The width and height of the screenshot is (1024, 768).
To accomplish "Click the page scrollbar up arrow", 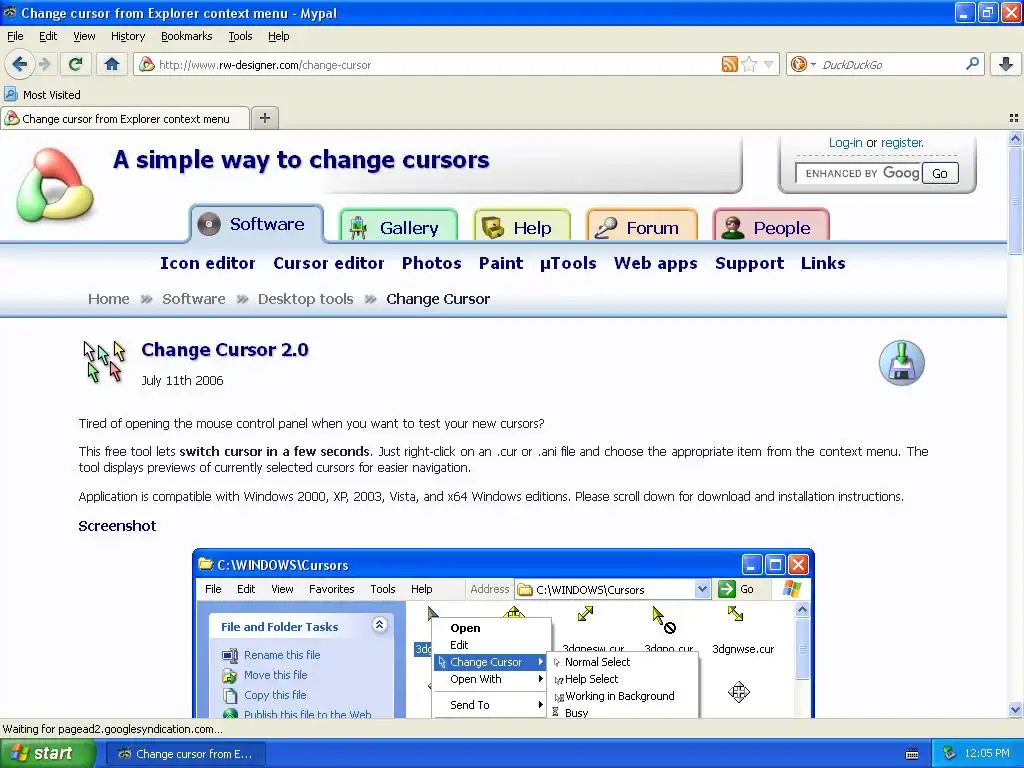I will click(x=1015, y=138).
